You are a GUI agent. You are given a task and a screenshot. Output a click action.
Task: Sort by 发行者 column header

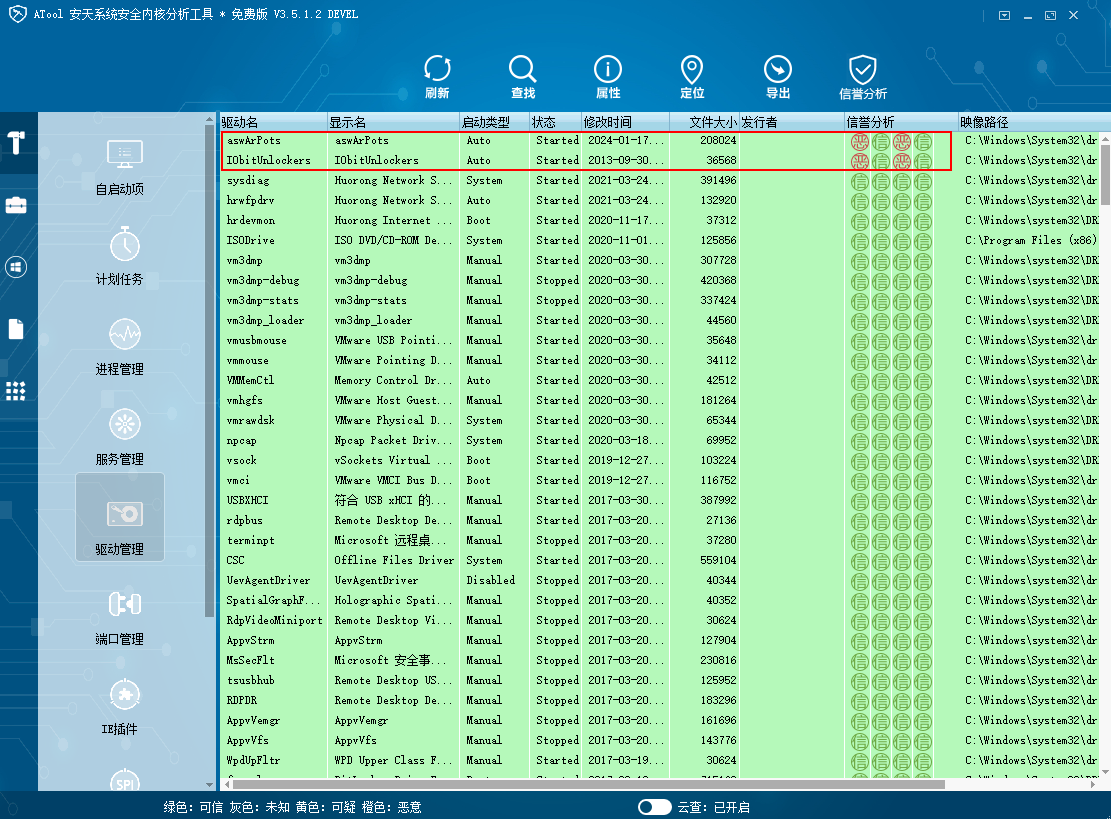coord(791,122)
